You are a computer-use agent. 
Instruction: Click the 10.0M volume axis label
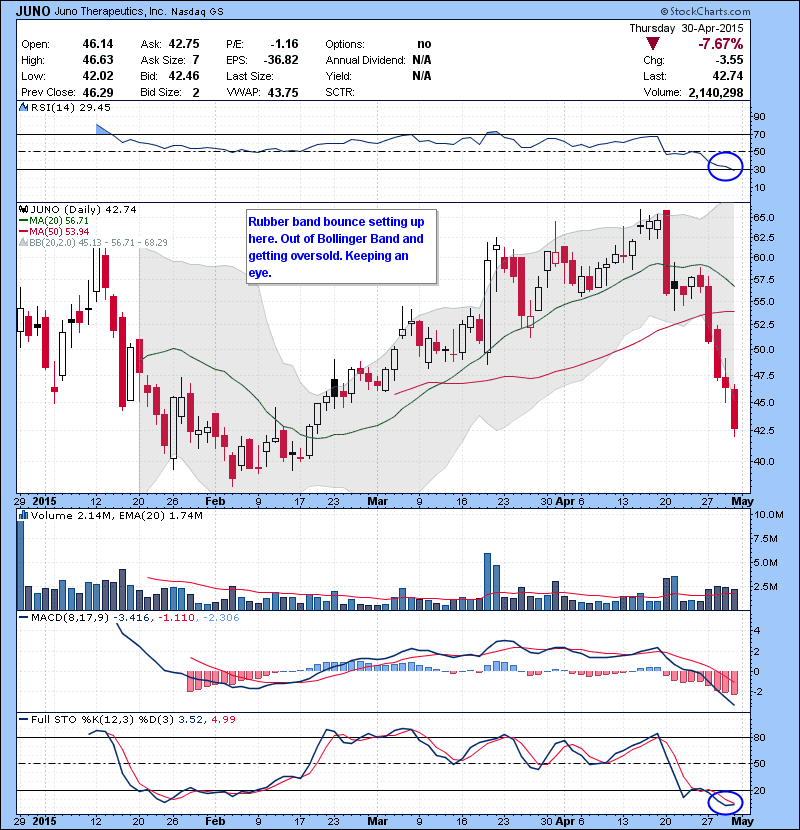coord(769,515)
